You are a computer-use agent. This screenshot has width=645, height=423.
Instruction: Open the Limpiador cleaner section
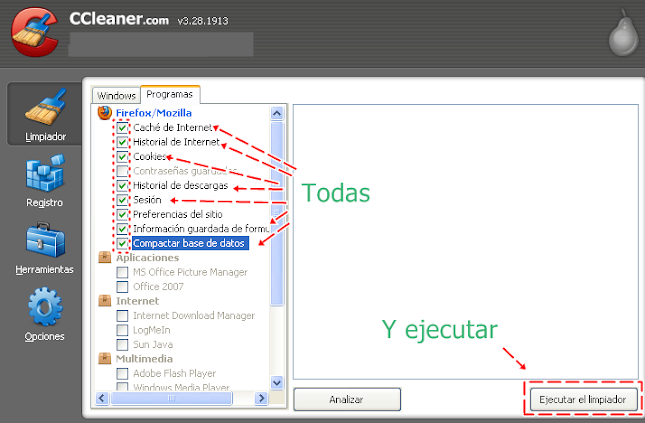pyautogui.click(x=44, y=114)
